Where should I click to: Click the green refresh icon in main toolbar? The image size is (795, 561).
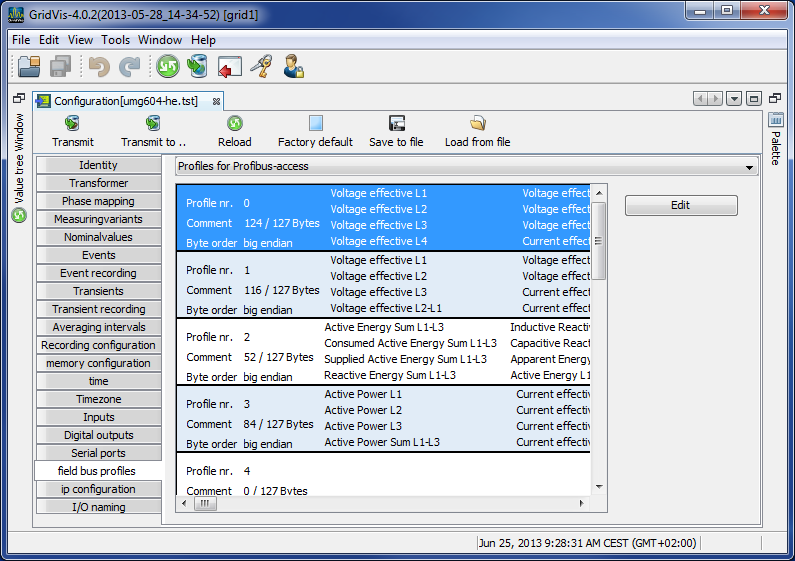point(167,67)
